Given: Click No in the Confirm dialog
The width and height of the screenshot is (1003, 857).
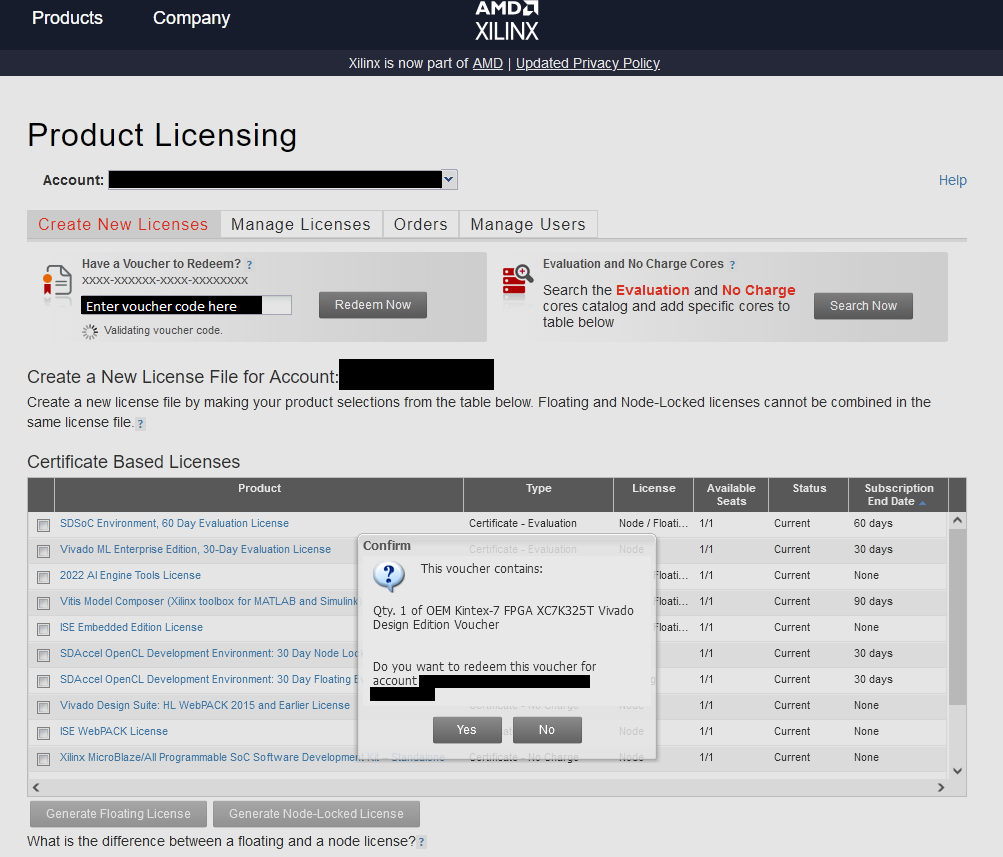Looking at the screenshot, I should [547, 730].
